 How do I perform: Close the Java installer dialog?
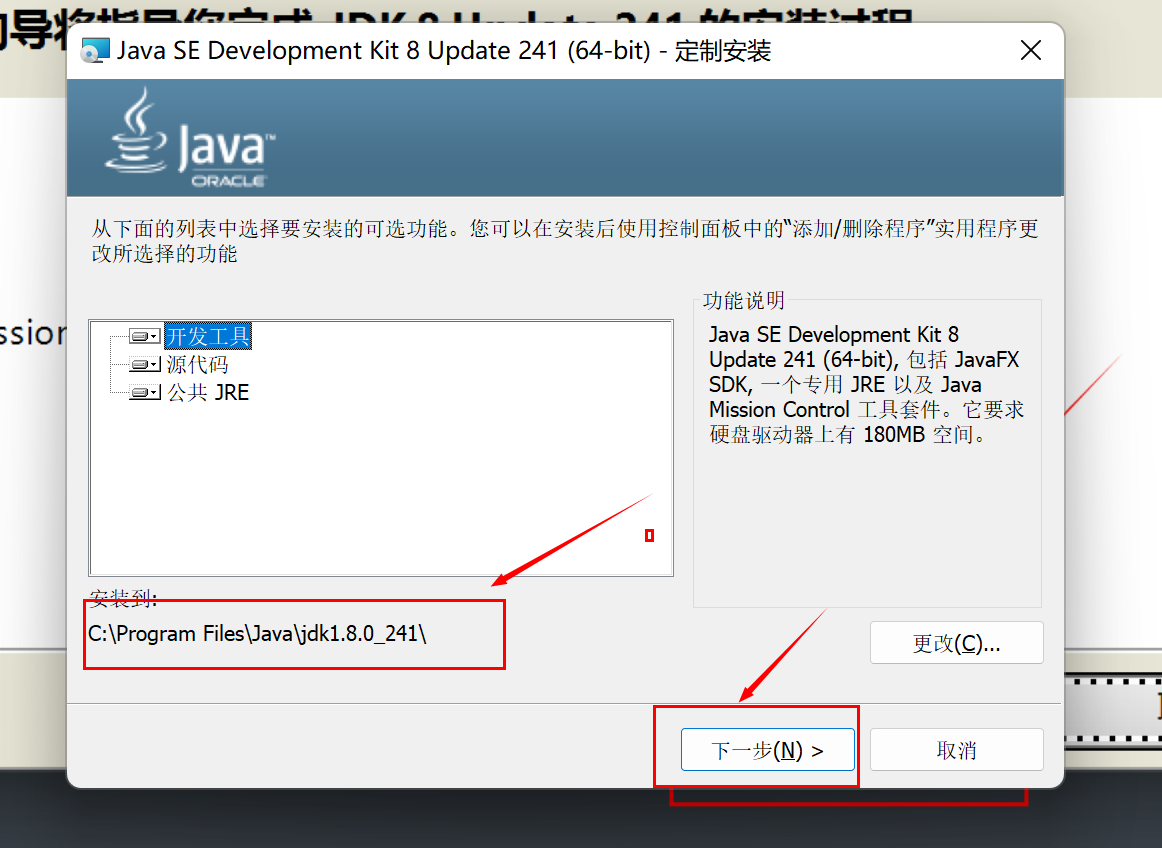point(1031,50)
